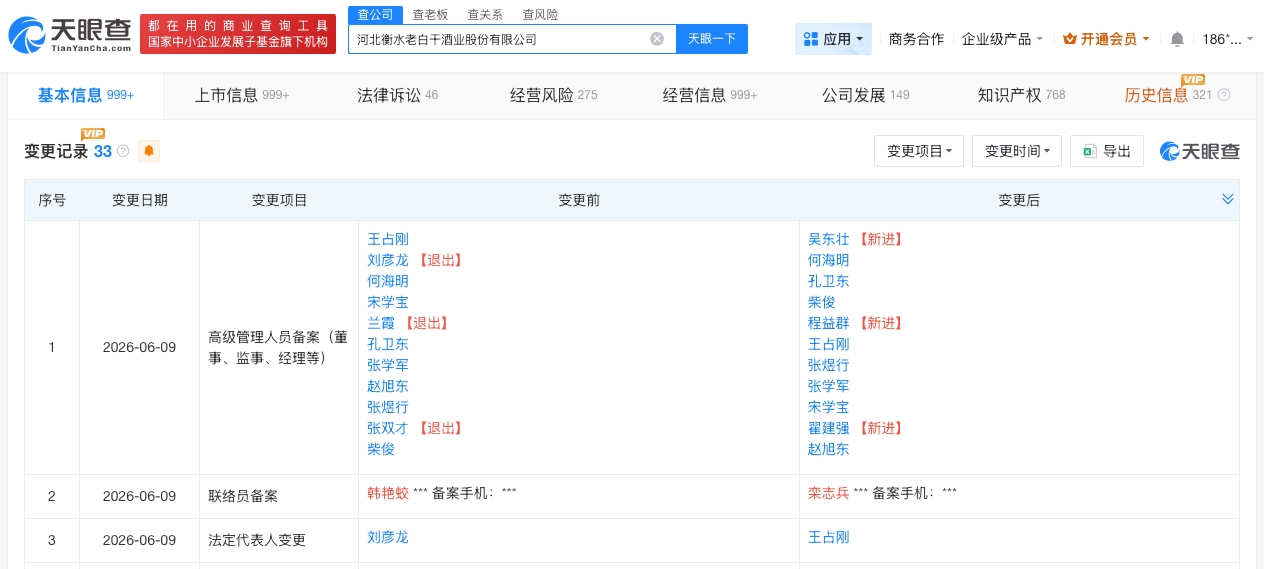Switch to 经营风险 tab
Viewport: 1264px width, 569px height.
[x=553, y=95]
